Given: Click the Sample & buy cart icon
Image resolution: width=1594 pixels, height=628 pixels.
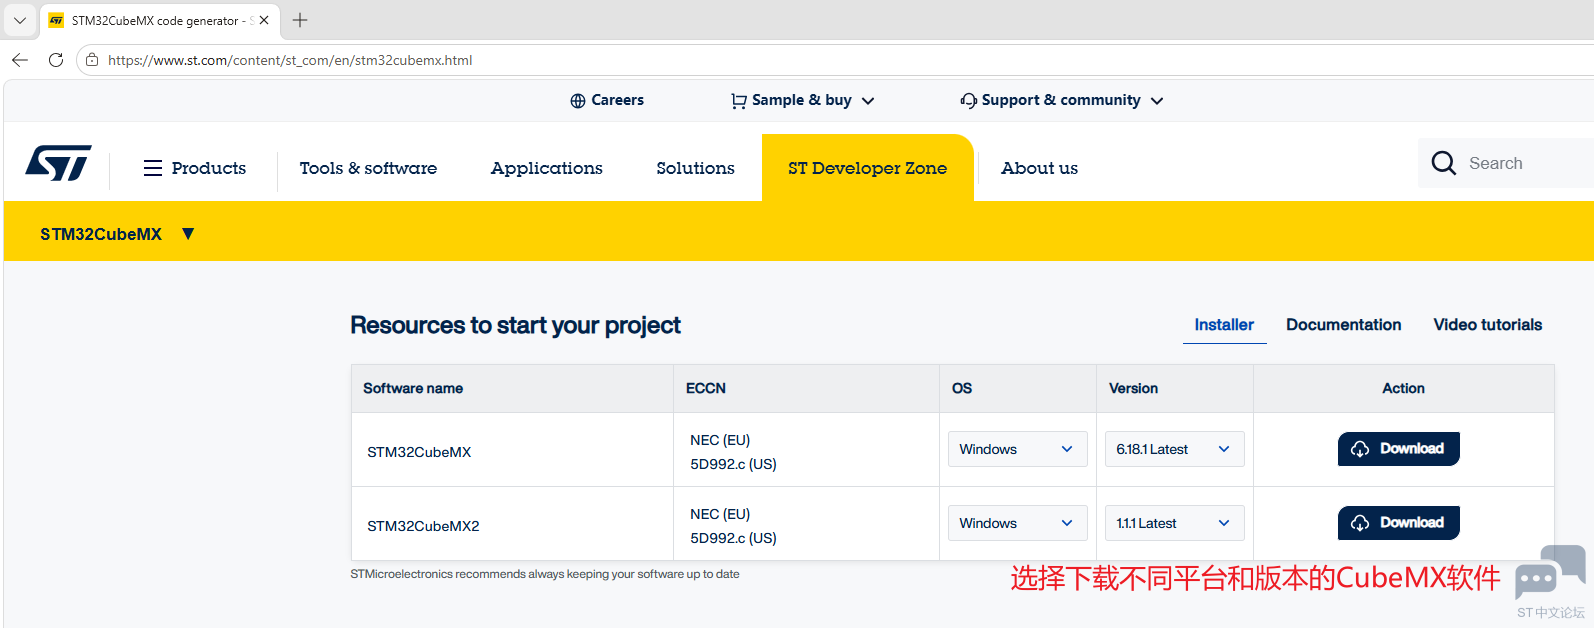Looking at the screenshot, I should tap(739, 101).
